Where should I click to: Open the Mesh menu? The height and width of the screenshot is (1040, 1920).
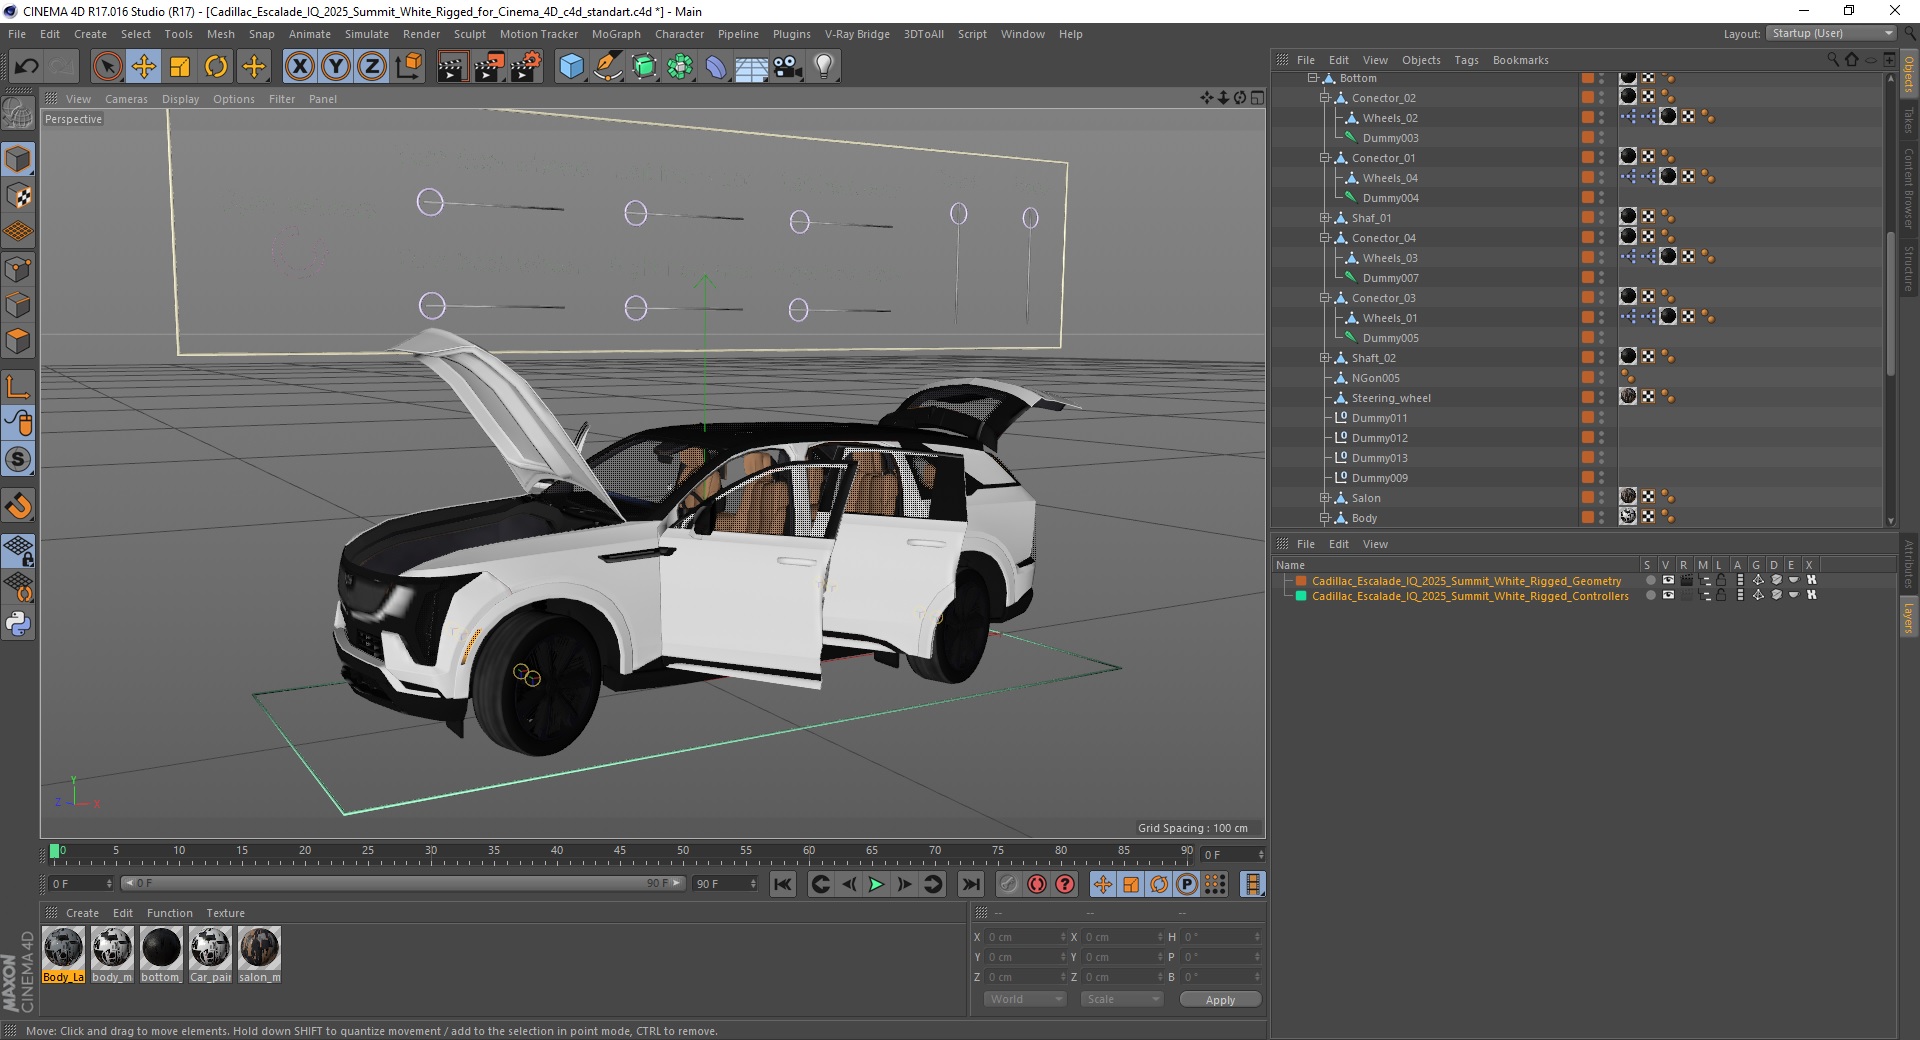[x=220, y=34]
